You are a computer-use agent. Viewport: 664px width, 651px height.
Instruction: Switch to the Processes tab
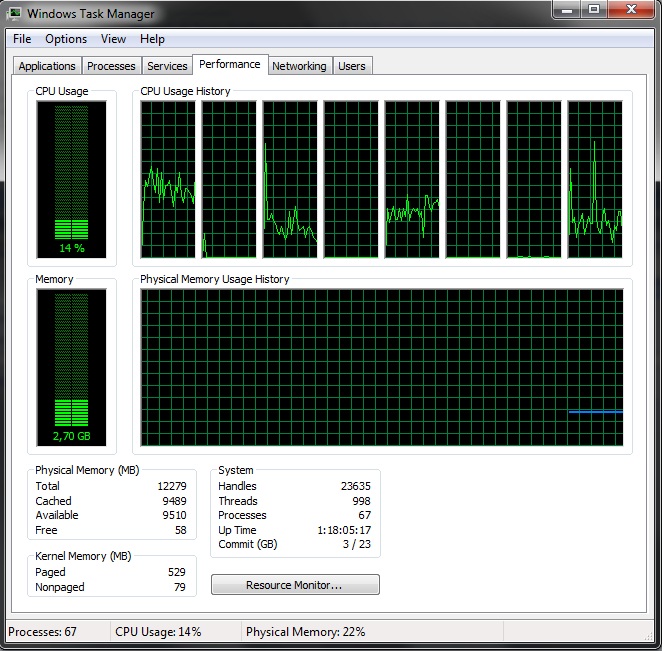point(111,66)
